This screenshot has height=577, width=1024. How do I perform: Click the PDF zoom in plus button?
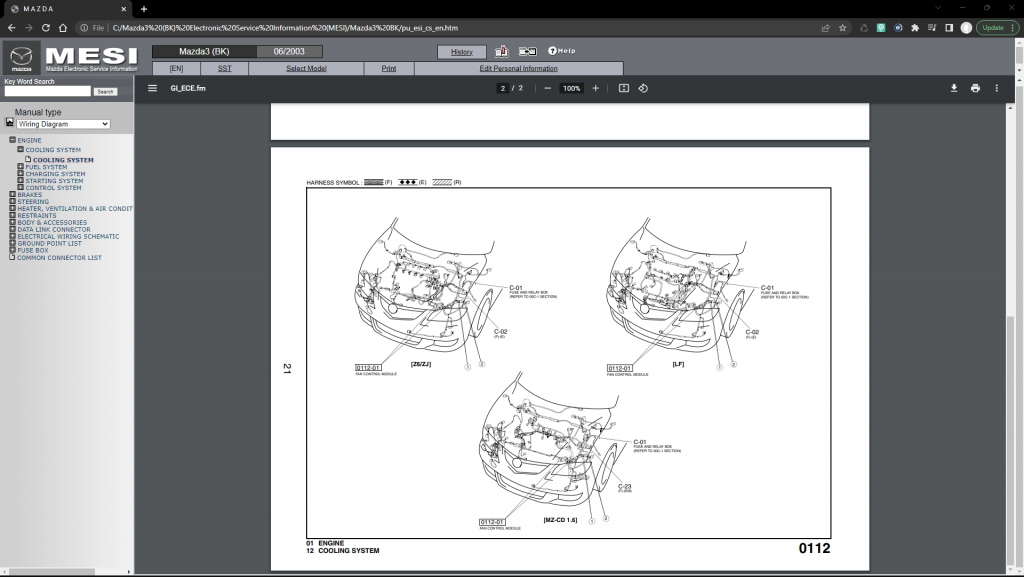[596, 88]
